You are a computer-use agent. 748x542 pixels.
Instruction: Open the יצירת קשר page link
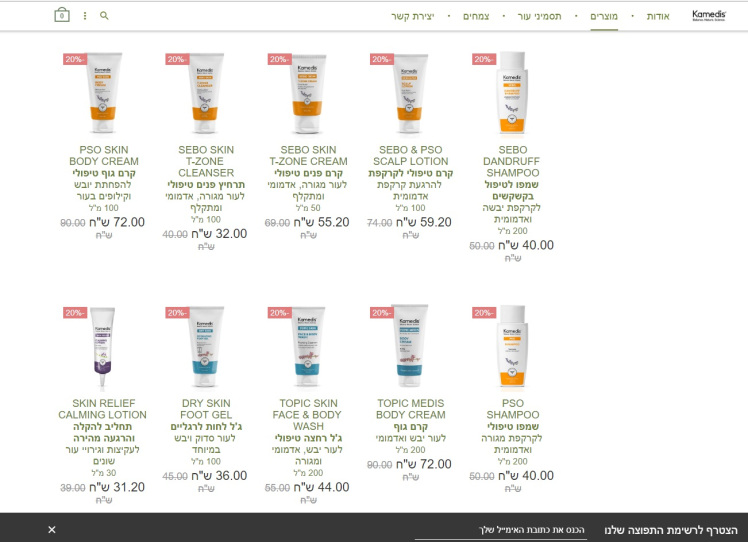[x=413, y=16]
